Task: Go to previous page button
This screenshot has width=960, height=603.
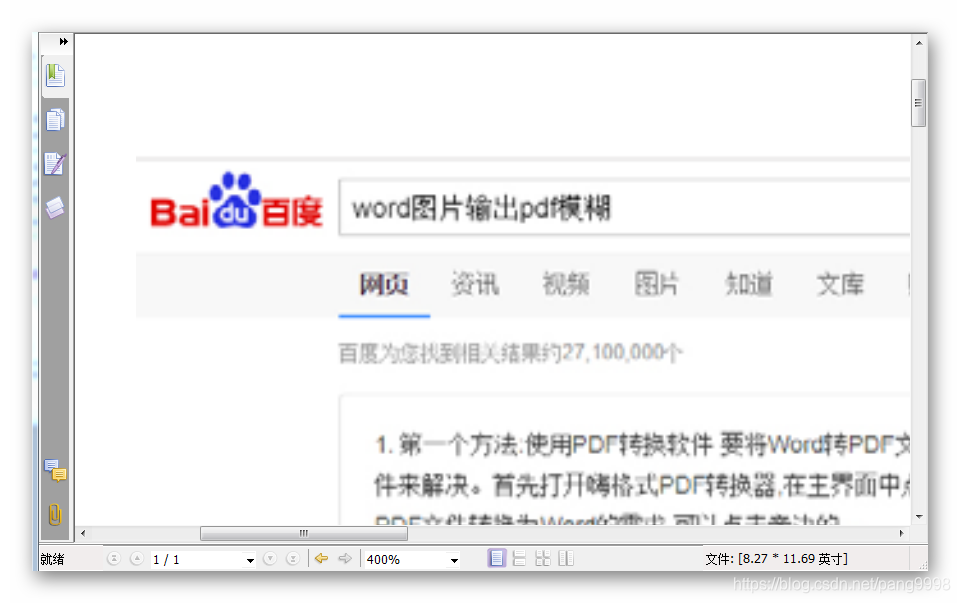Action: point(137,559)
